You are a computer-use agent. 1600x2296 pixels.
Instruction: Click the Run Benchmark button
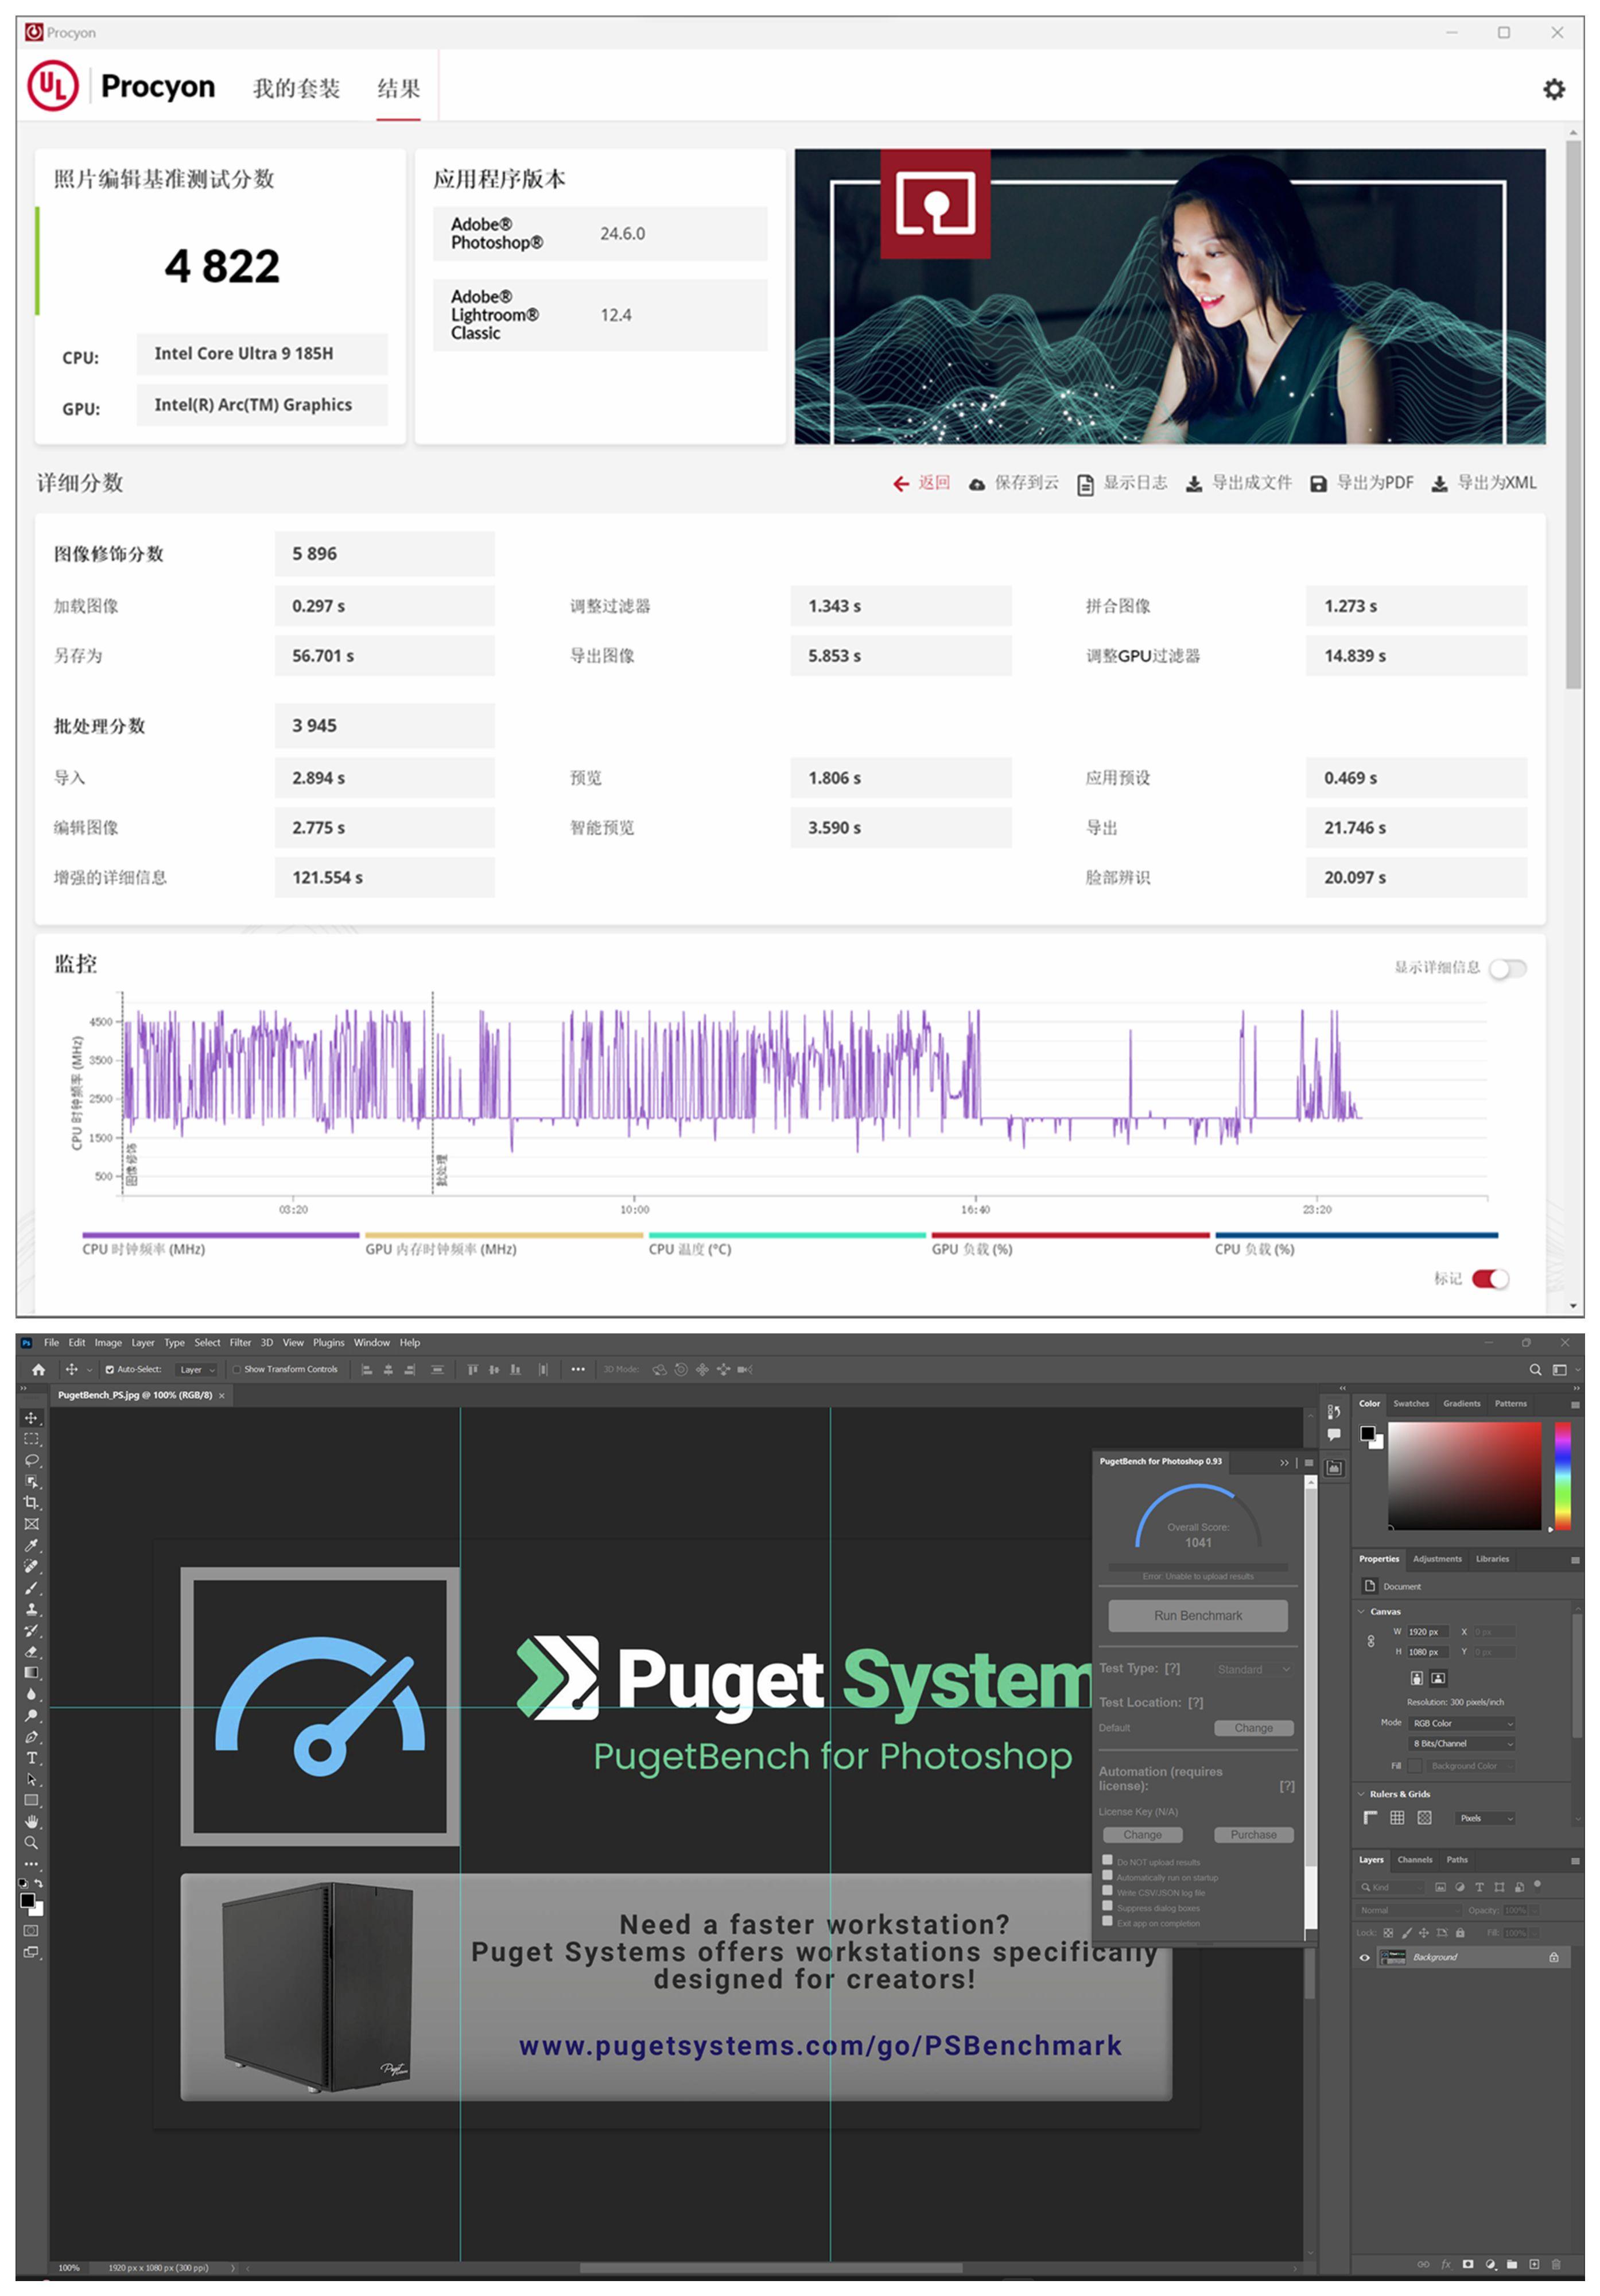pos(1197,1616)
